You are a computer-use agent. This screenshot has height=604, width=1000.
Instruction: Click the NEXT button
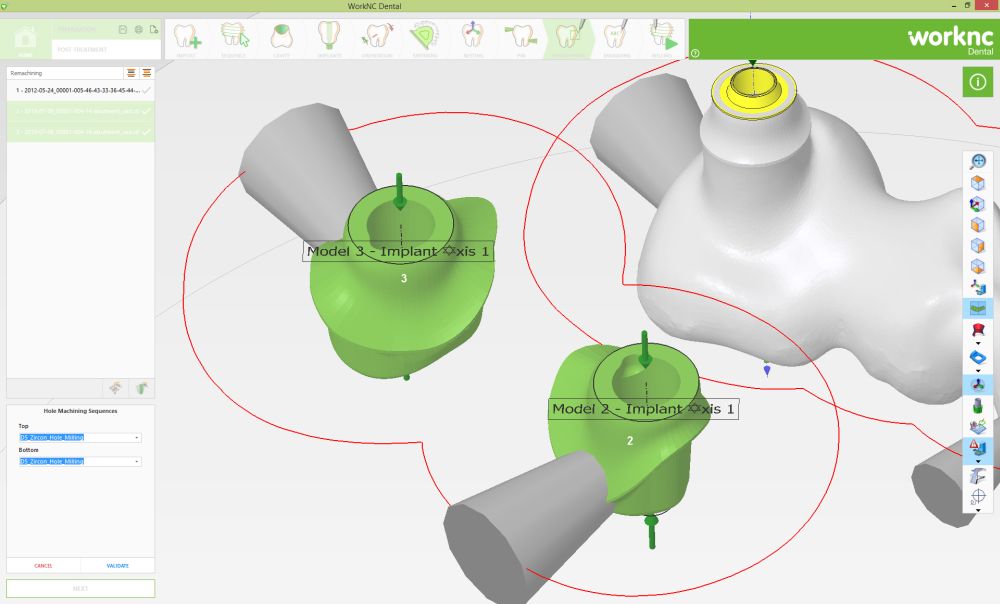click(80, 588)
